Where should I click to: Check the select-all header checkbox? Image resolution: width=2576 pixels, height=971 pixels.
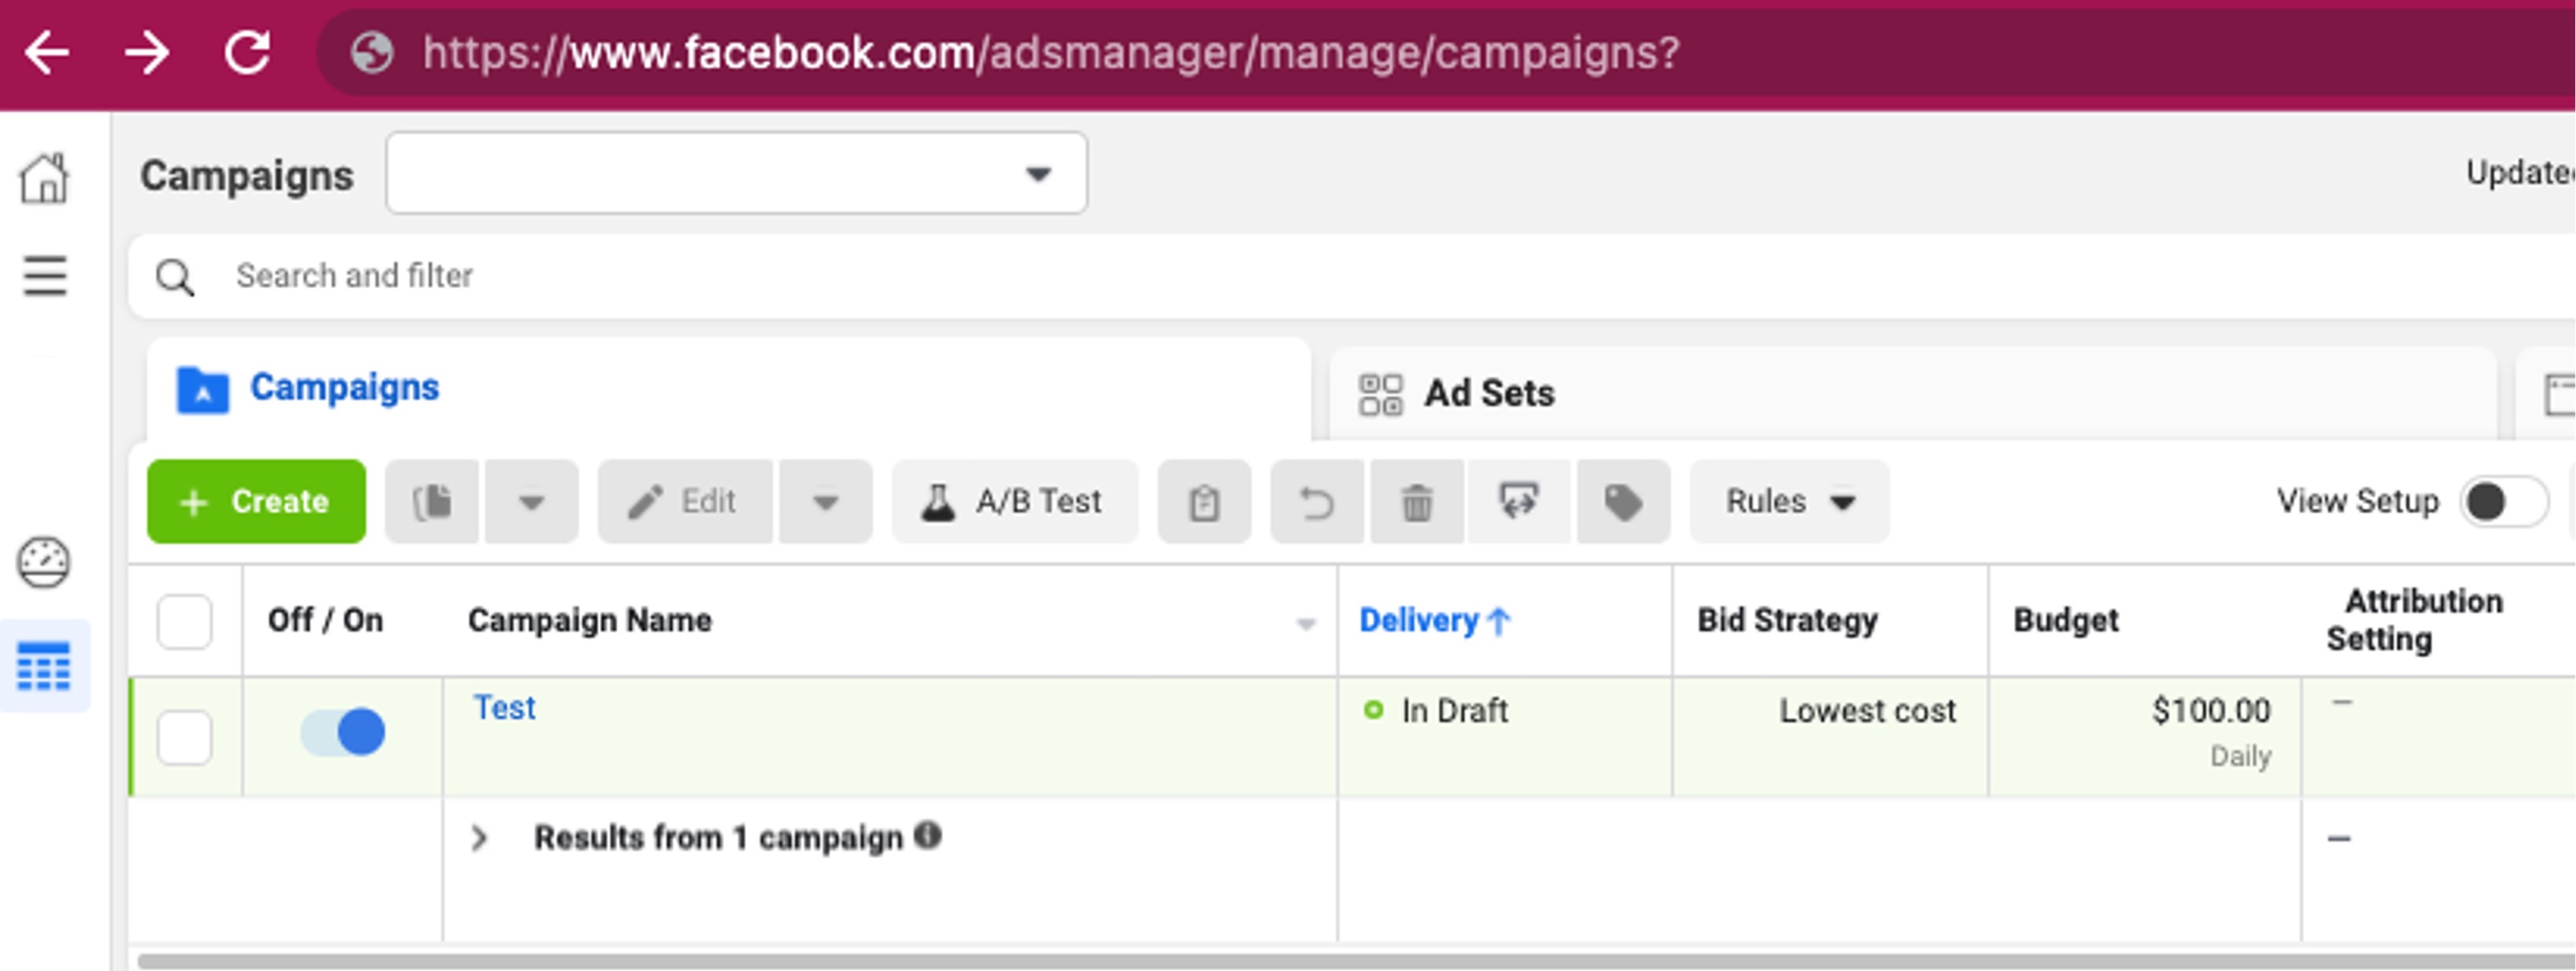pos(185,622)
